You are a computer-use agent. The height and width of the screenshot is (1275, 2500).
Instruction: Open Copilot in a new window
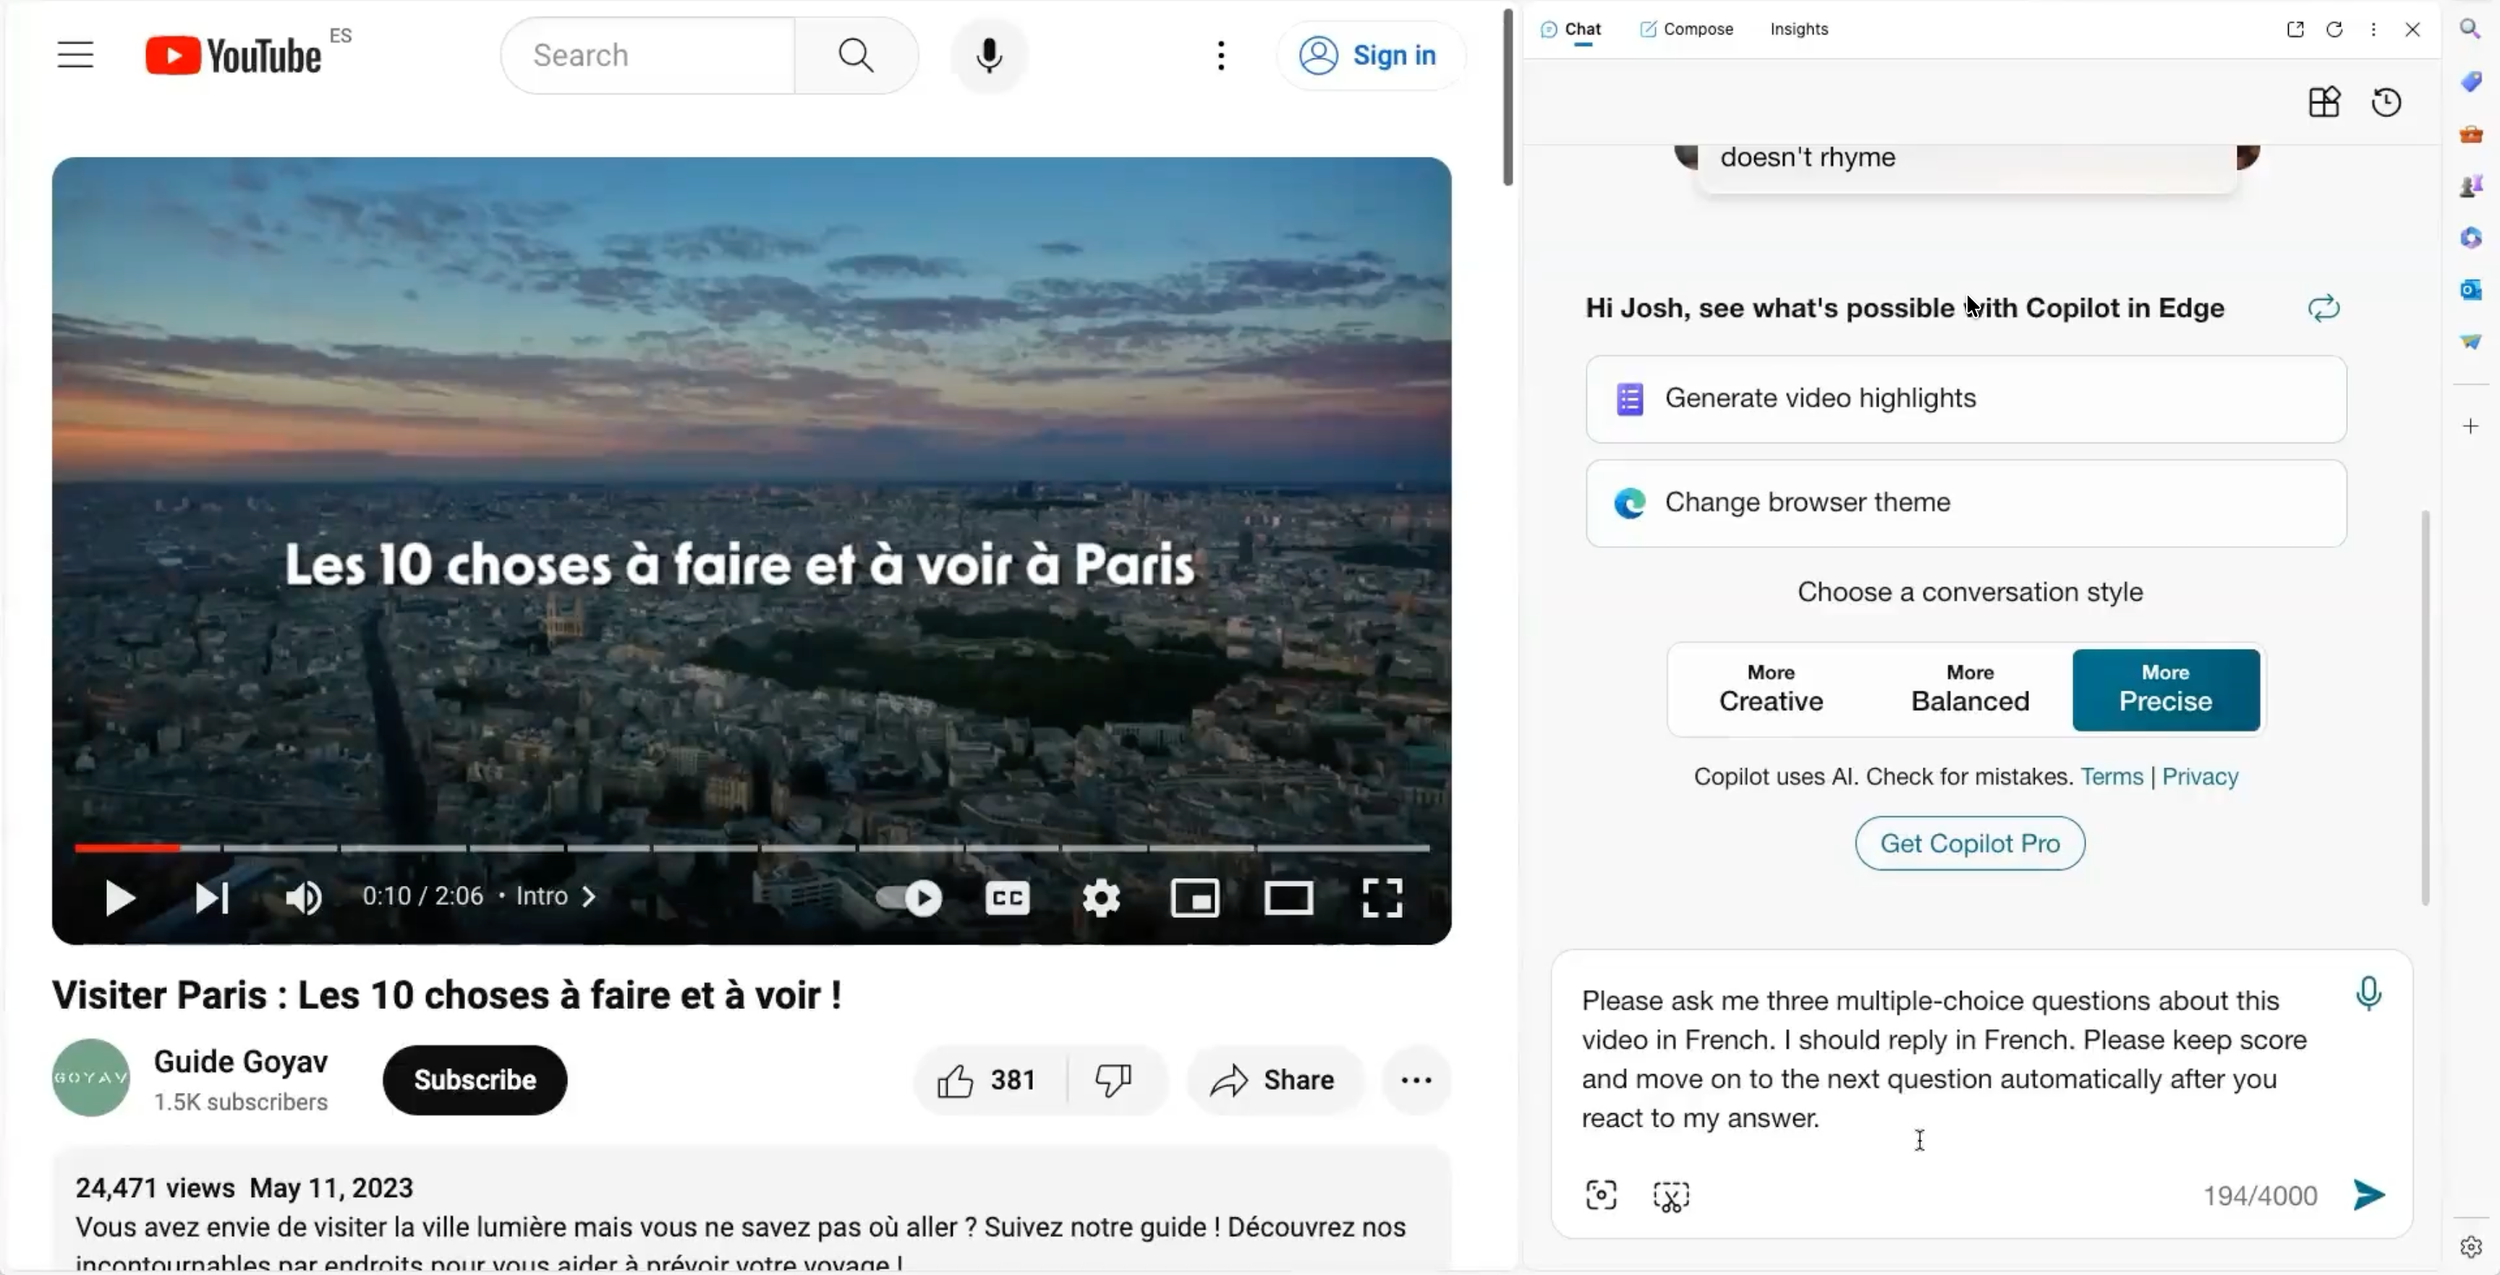[x=2296, y=29]
